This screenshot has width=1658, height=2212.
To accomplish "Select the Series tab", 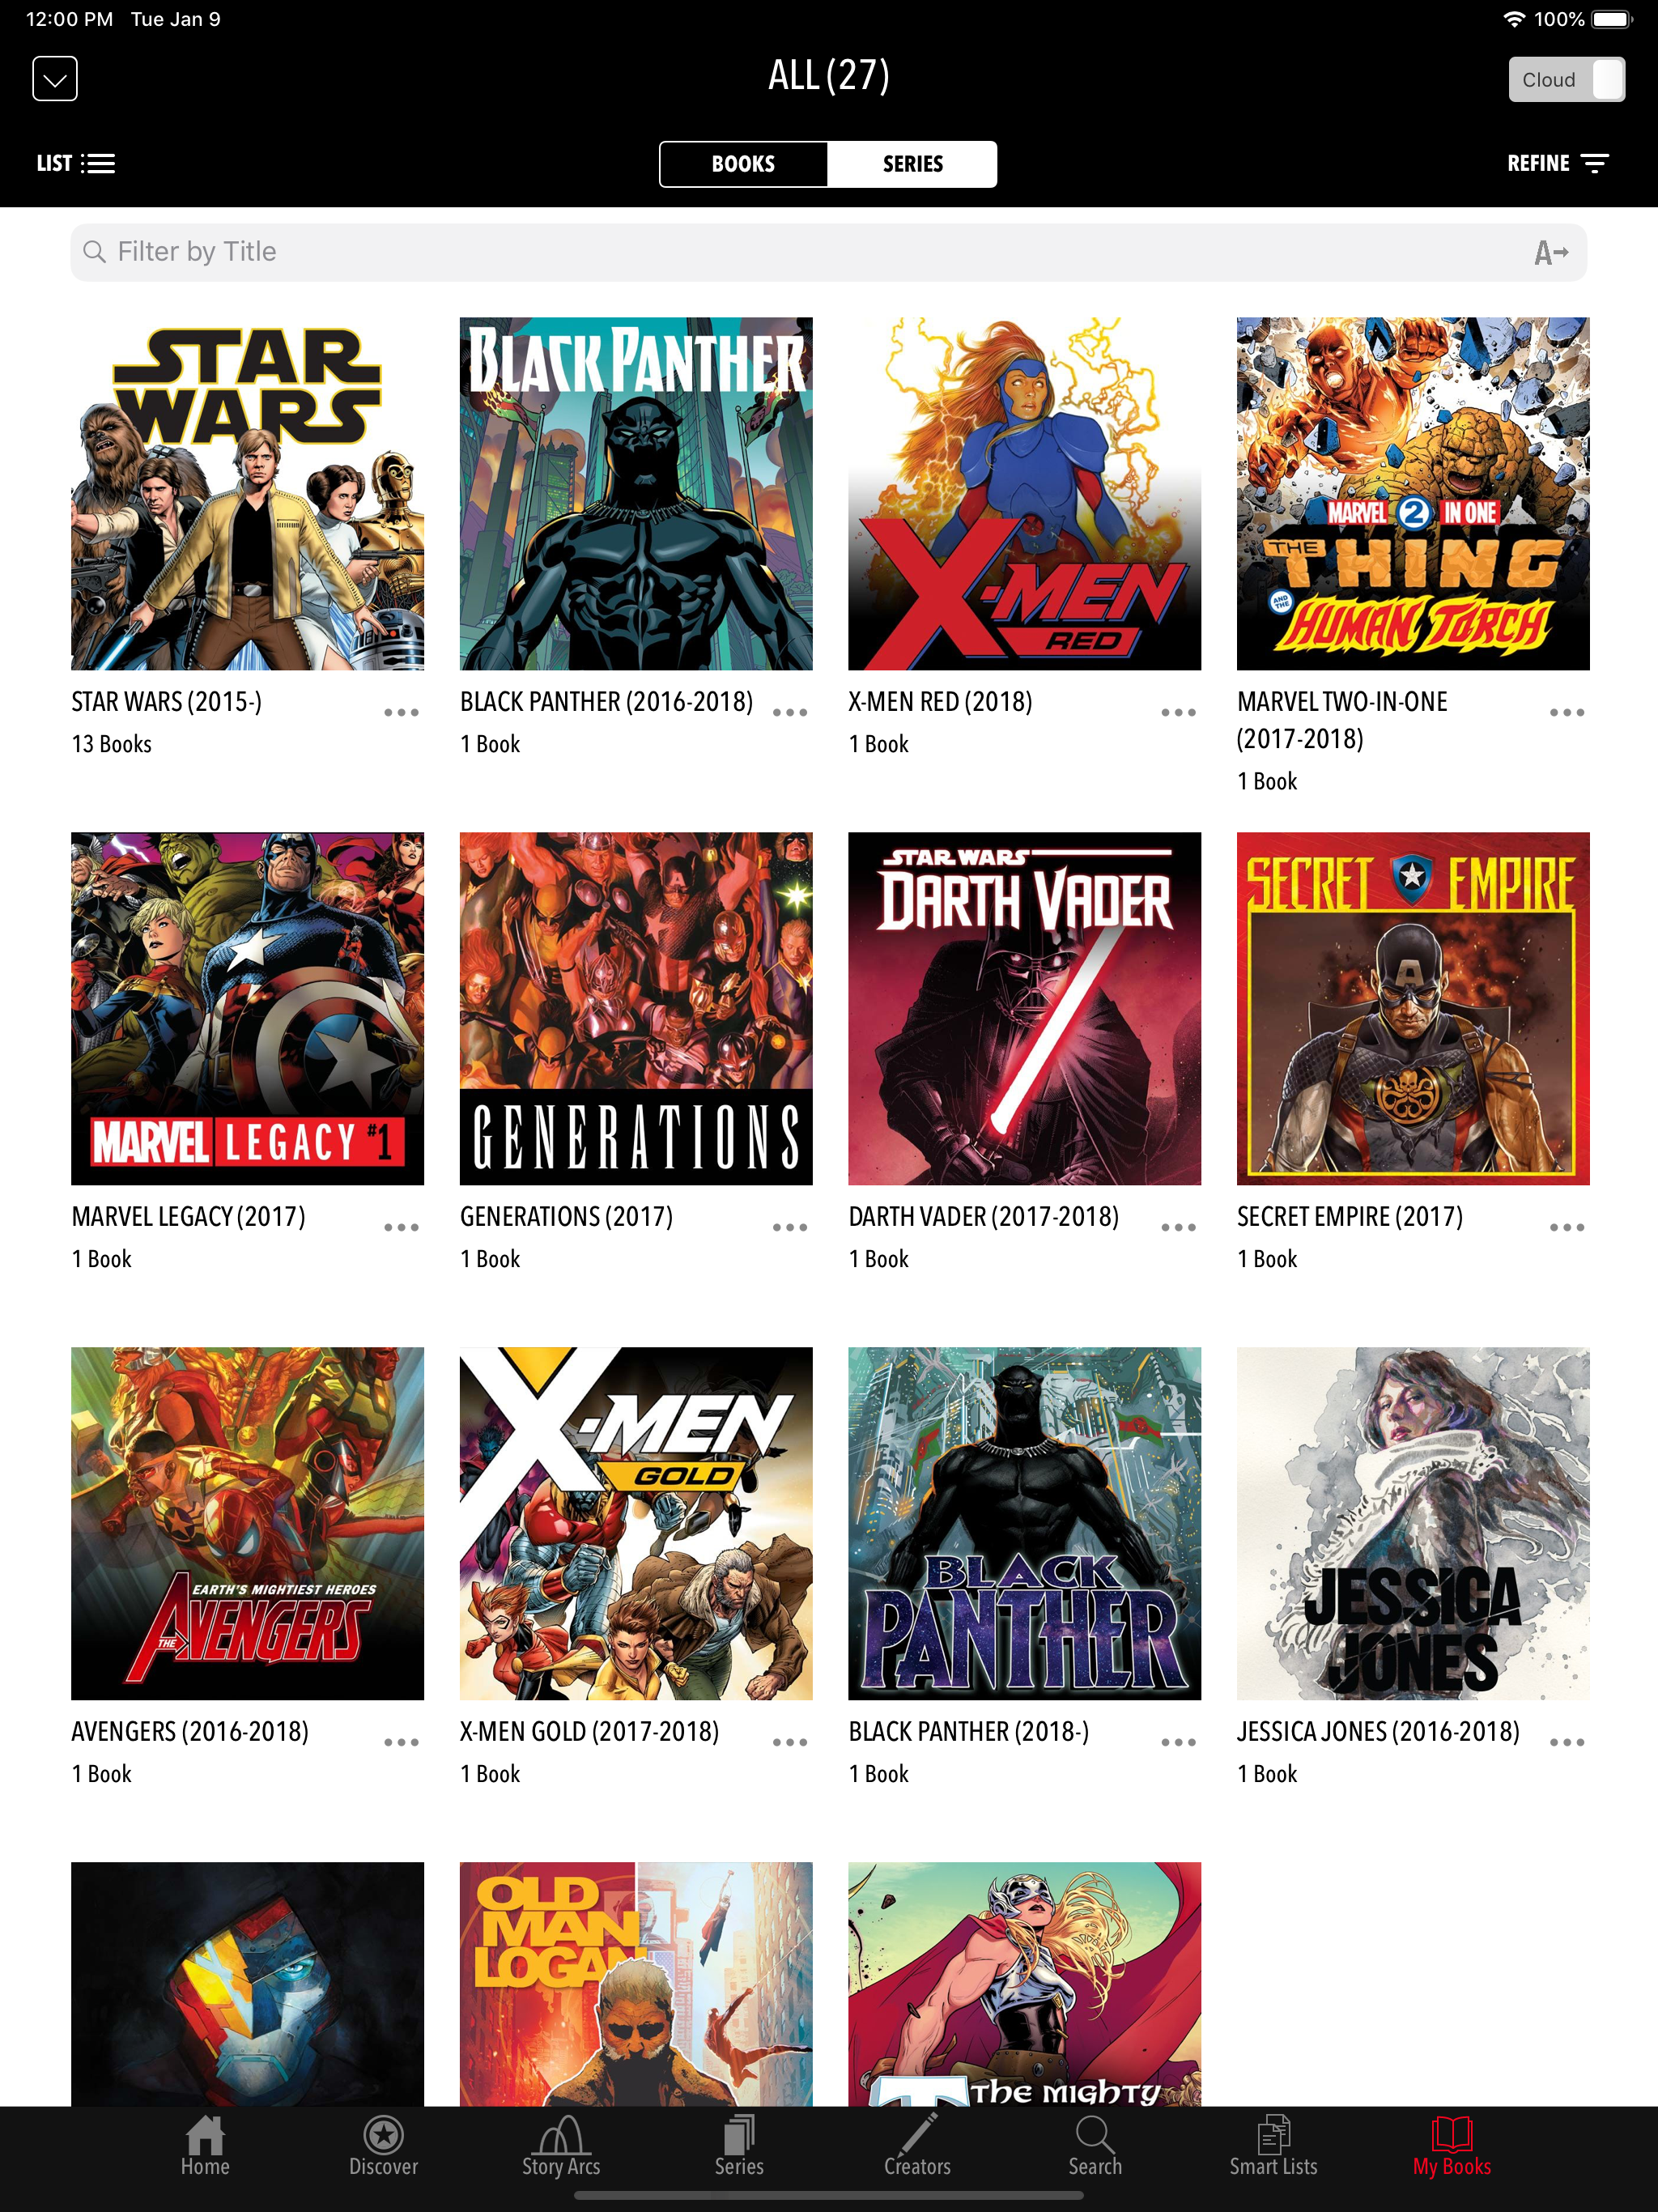I will pyautogui.click(x=912, y=164).
